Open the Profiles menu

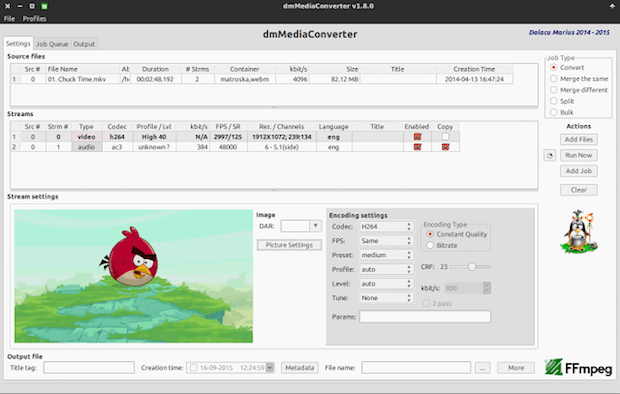coord(34,19)
